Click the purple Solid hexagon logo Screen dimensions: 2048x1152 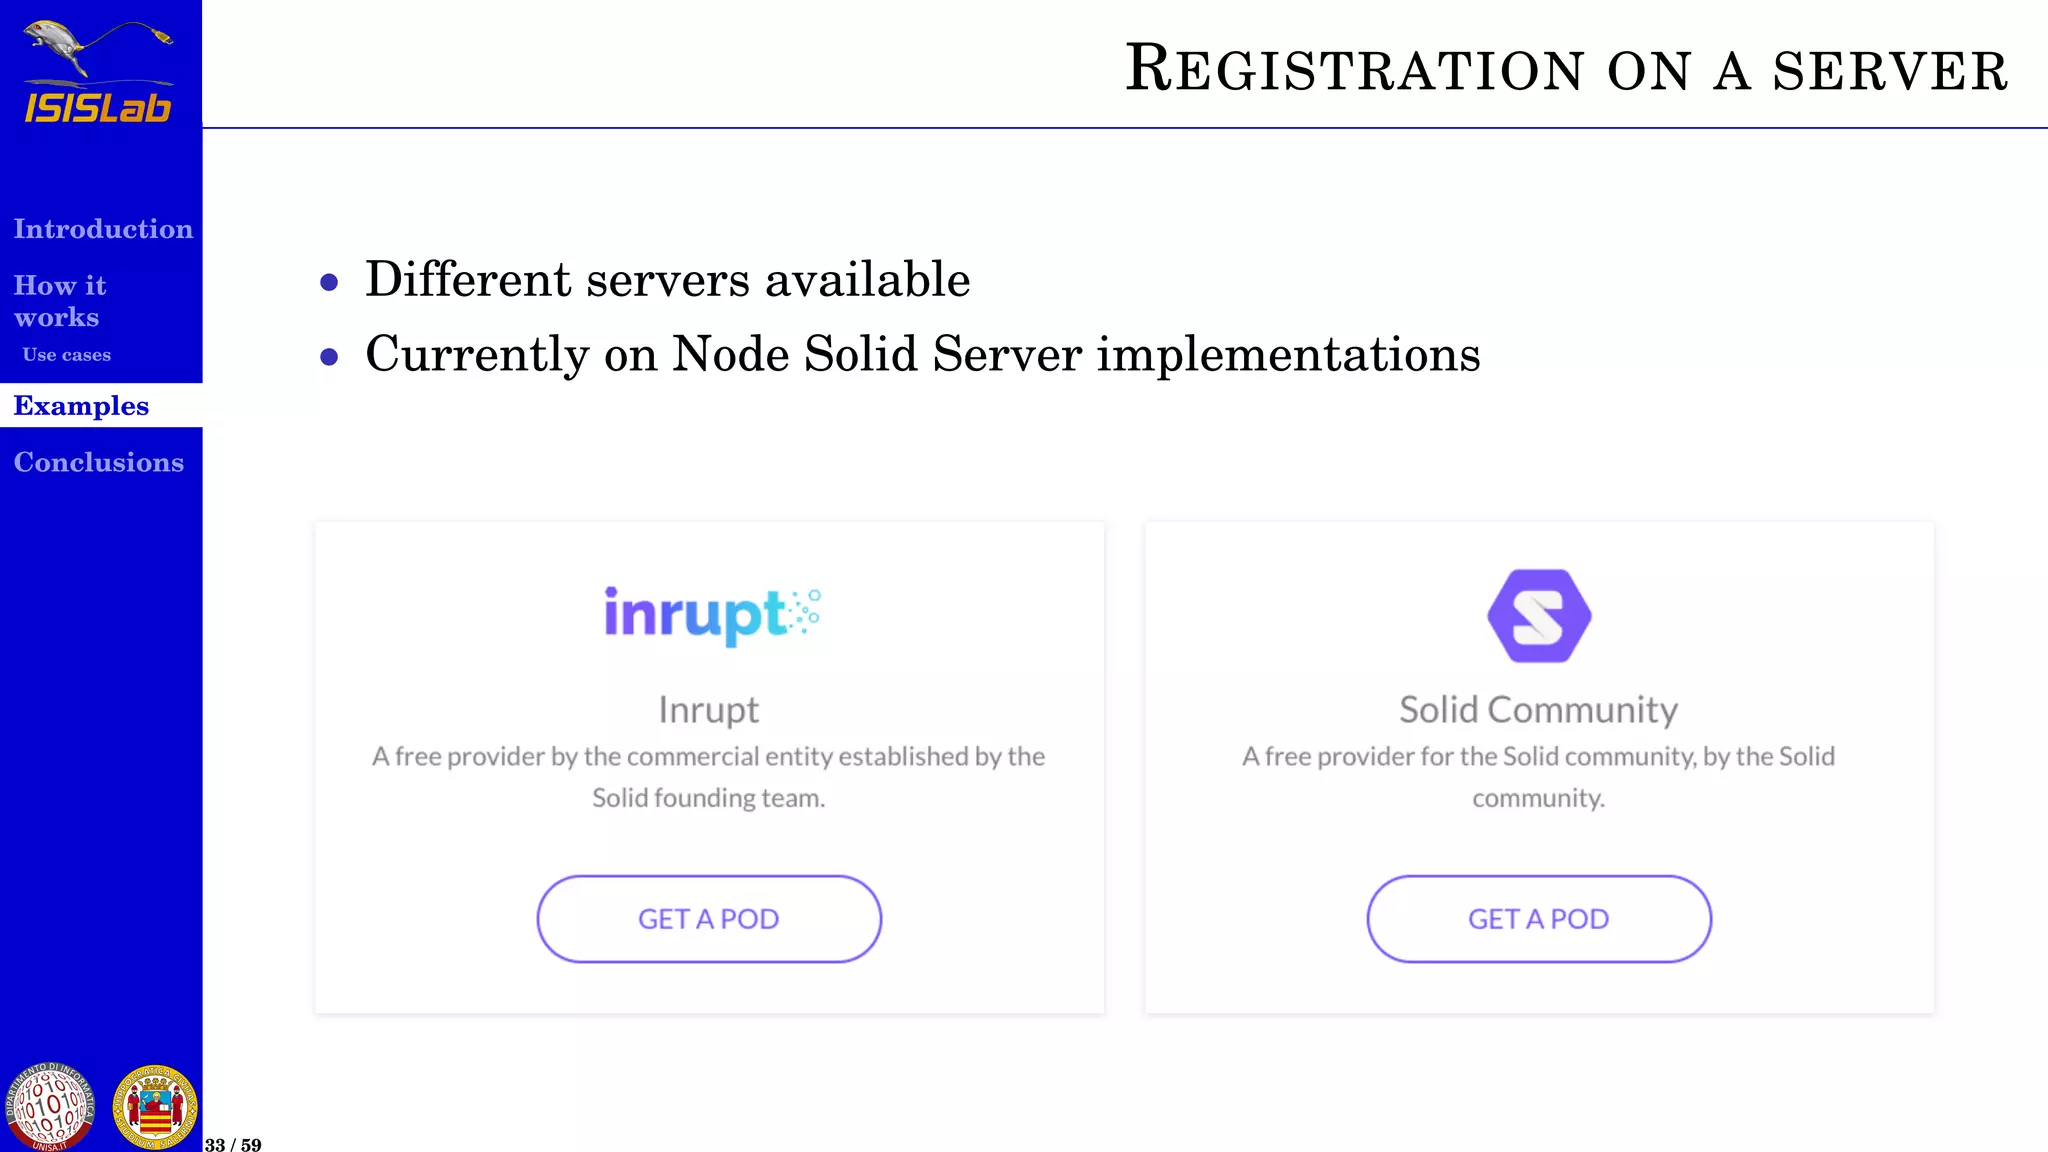click(x=1539, y=616)
